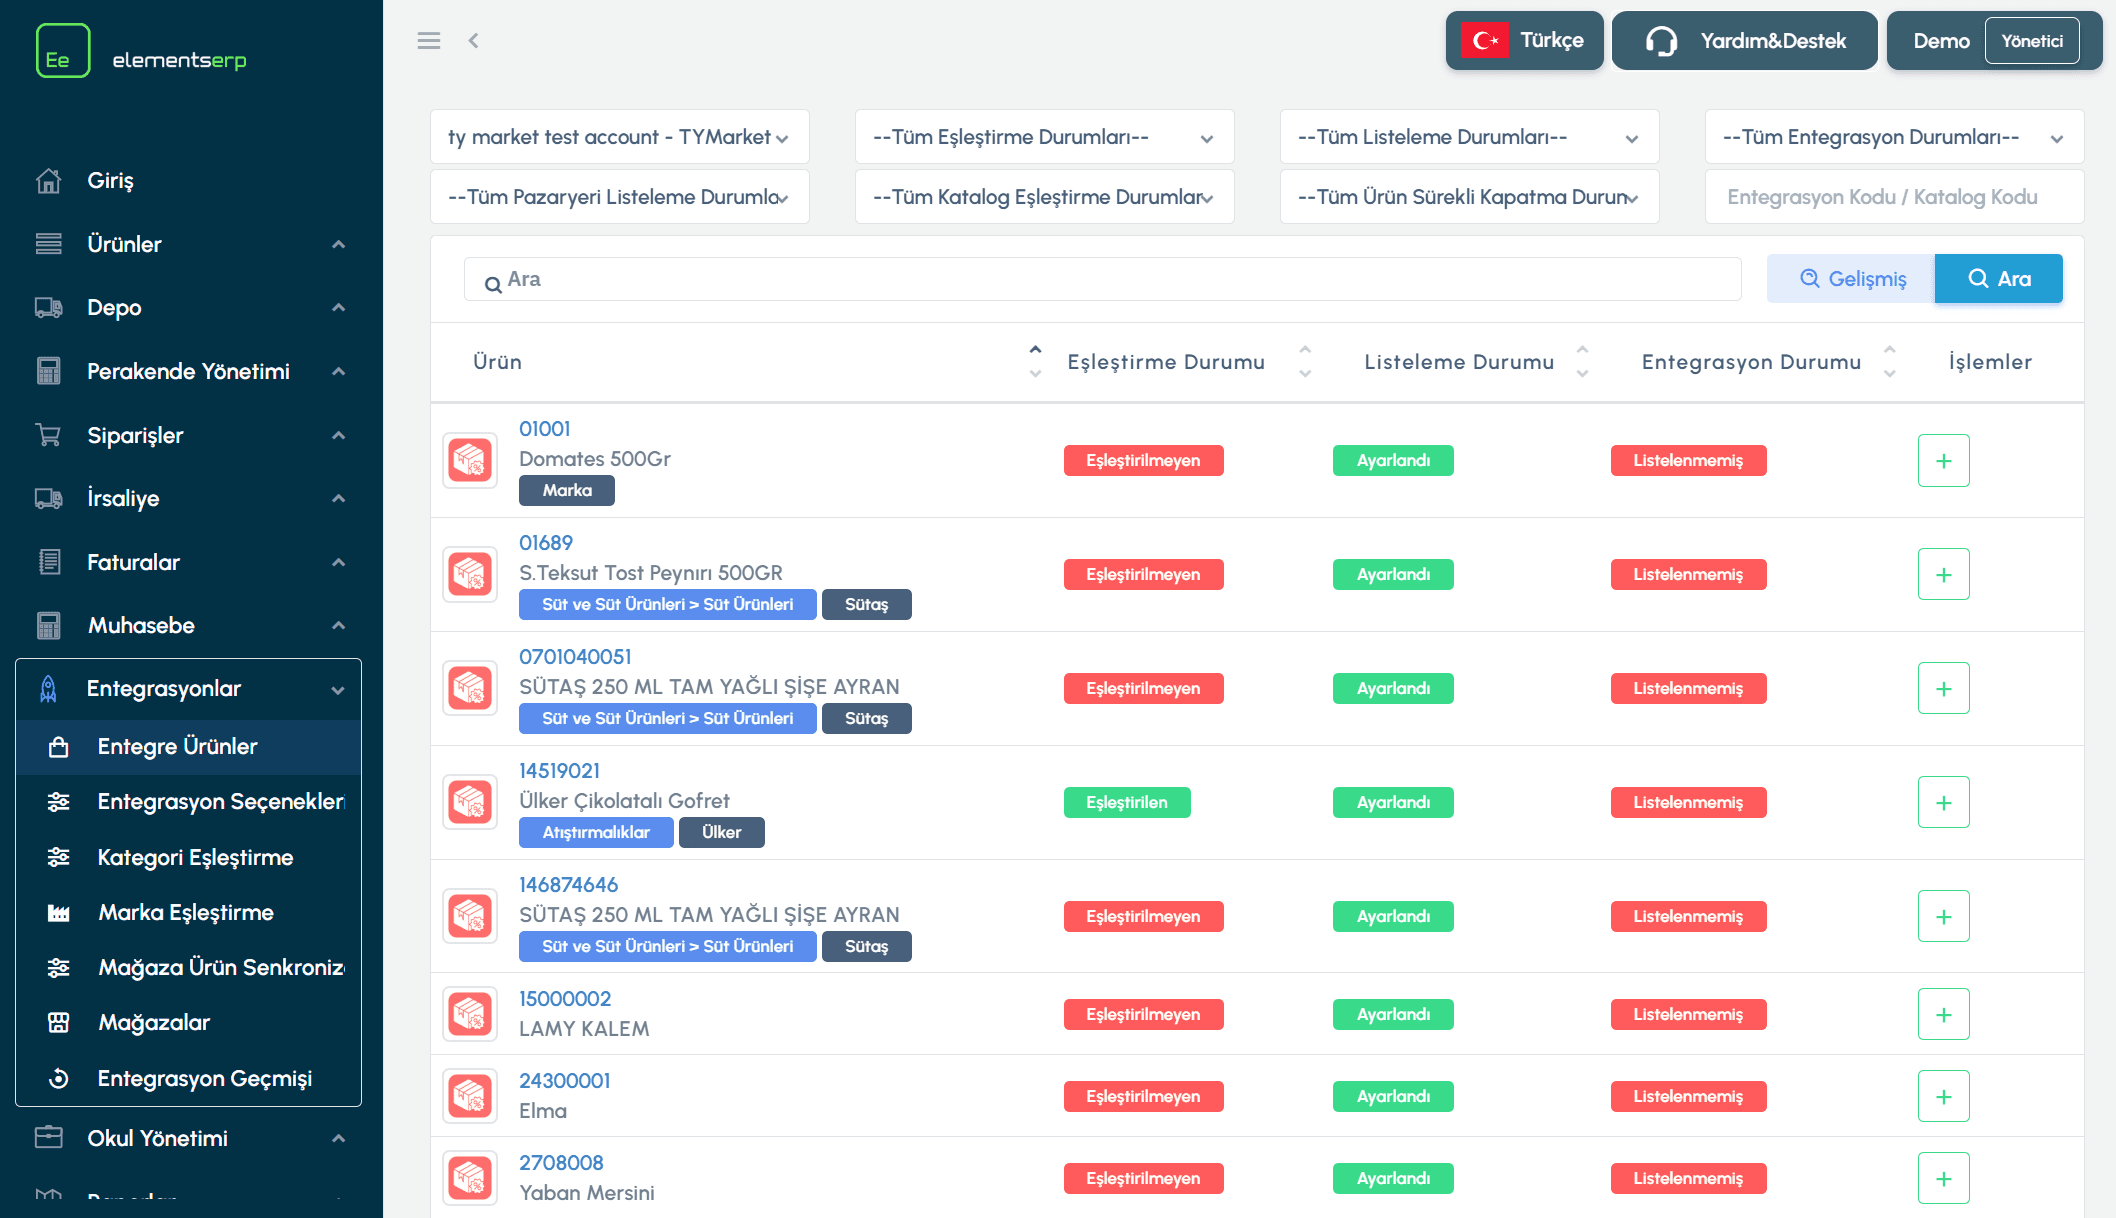The height and width of the screenshot is (1218, 2116).
Task: Click the plus icon for Domates 500Gr
Action: tap(1943, 461)
